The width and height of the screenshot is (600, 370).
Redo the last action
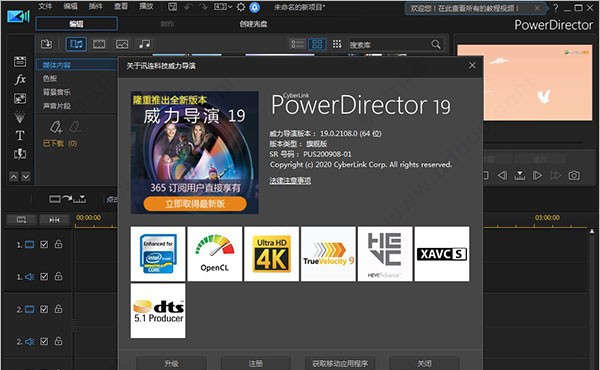(x=203, y=7)
